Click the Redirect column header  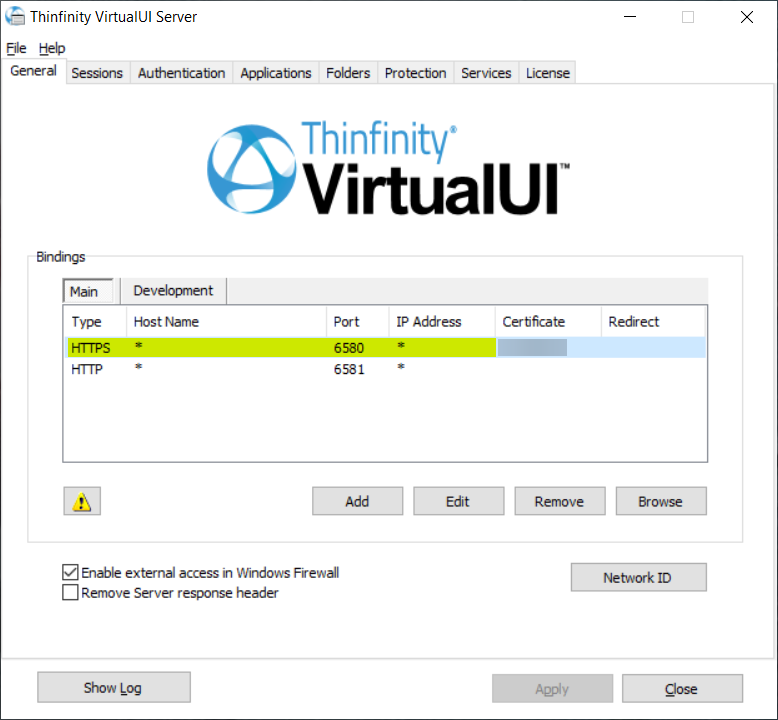(653, 322)
